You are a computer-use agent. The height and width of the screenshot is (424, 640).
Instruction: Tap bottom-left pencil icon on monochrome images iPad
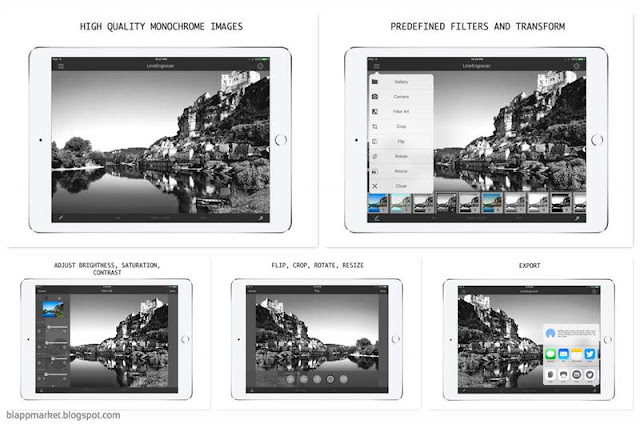(x=61, y=218)
